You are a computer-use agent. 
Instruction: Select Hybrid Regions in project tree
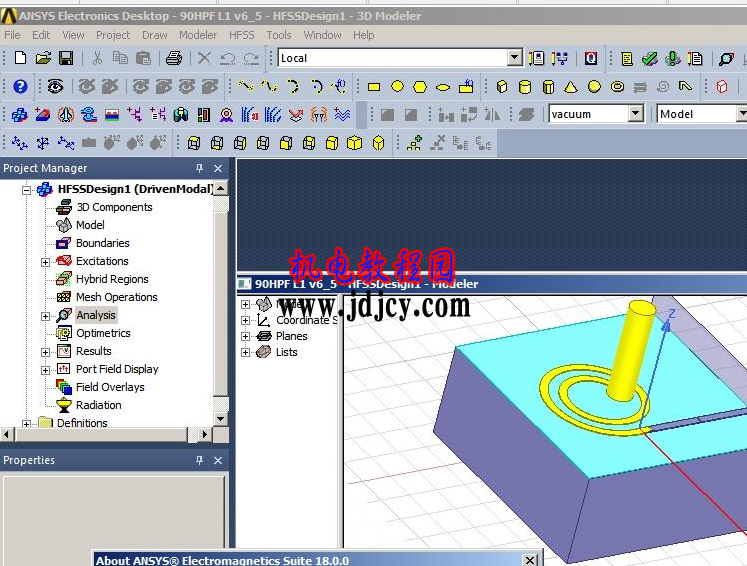pos(112,279)
